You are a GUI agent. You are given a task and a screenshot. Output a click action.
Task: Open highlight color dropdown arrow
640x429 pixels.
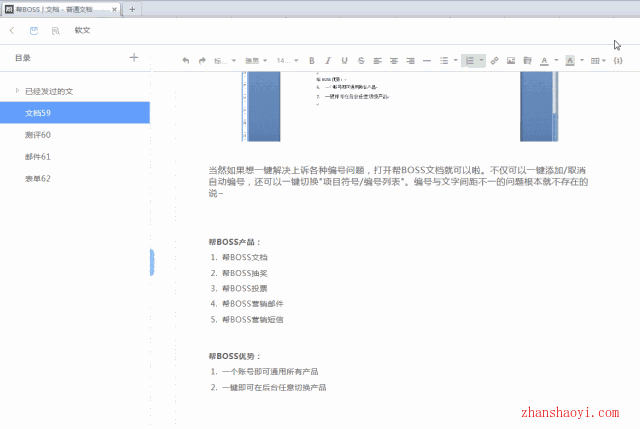582,60
